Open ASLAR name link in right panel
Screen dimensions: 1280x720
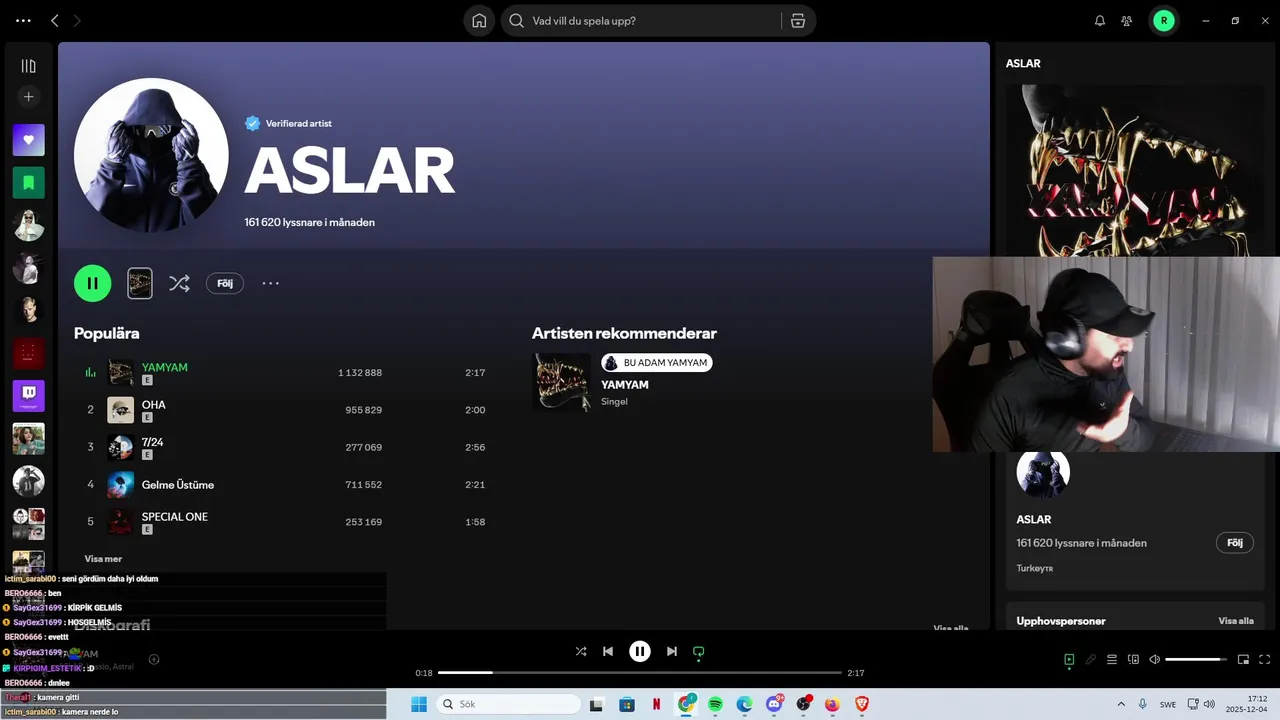(x=1033, y=520)
